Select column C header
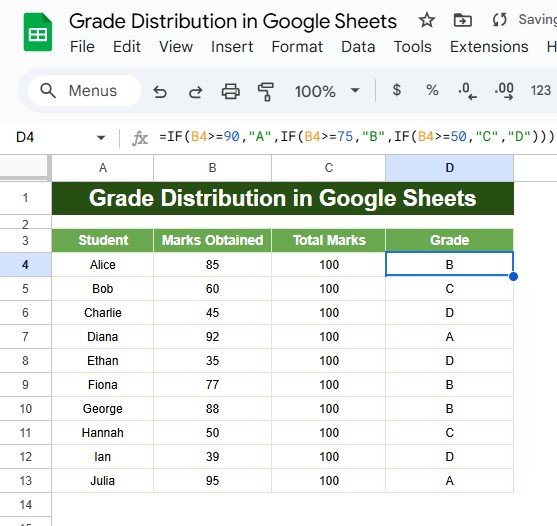The image size is (557, 526). 329,168
